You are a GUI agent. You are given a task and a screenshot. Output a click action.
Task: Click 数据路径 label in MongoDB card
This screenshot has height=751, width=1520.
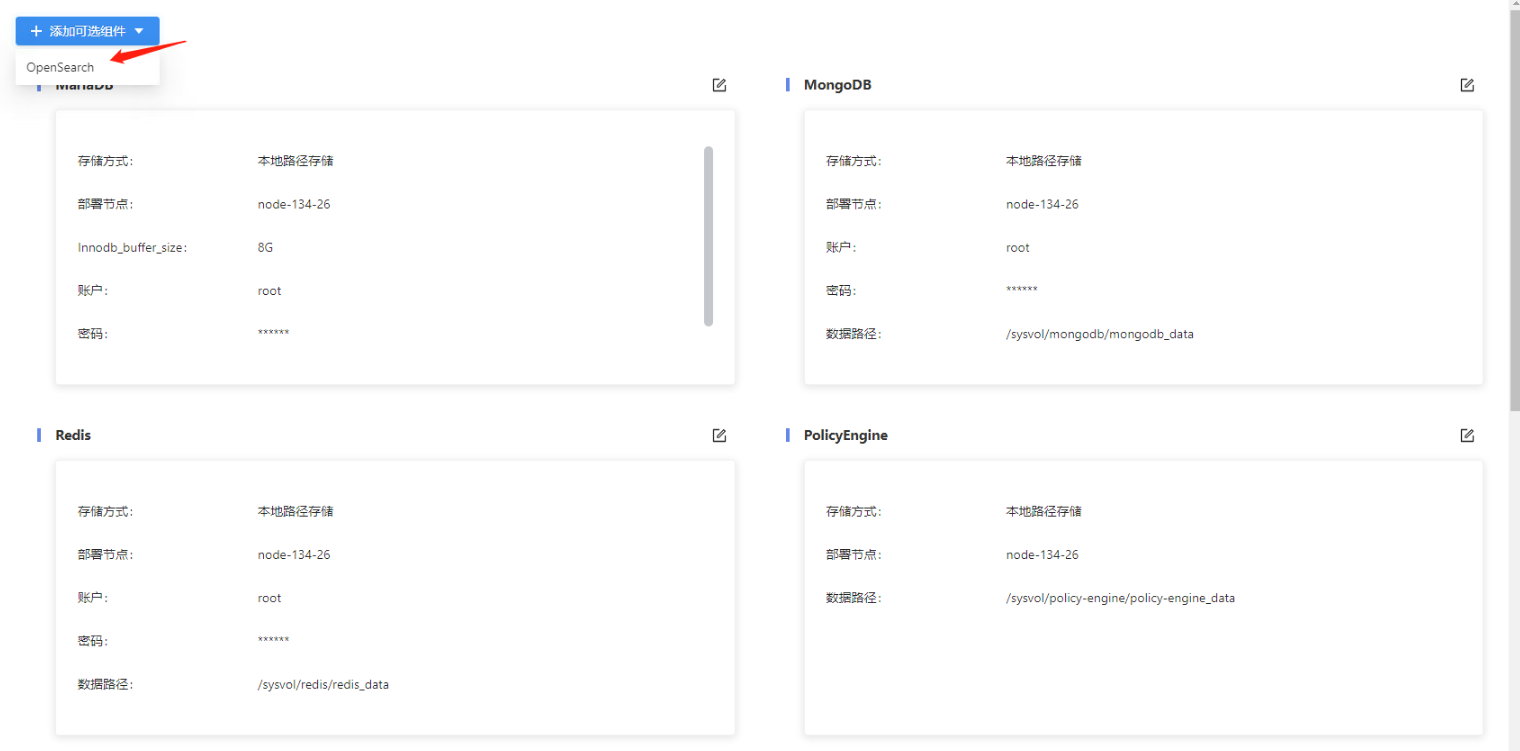click(854, 334)
